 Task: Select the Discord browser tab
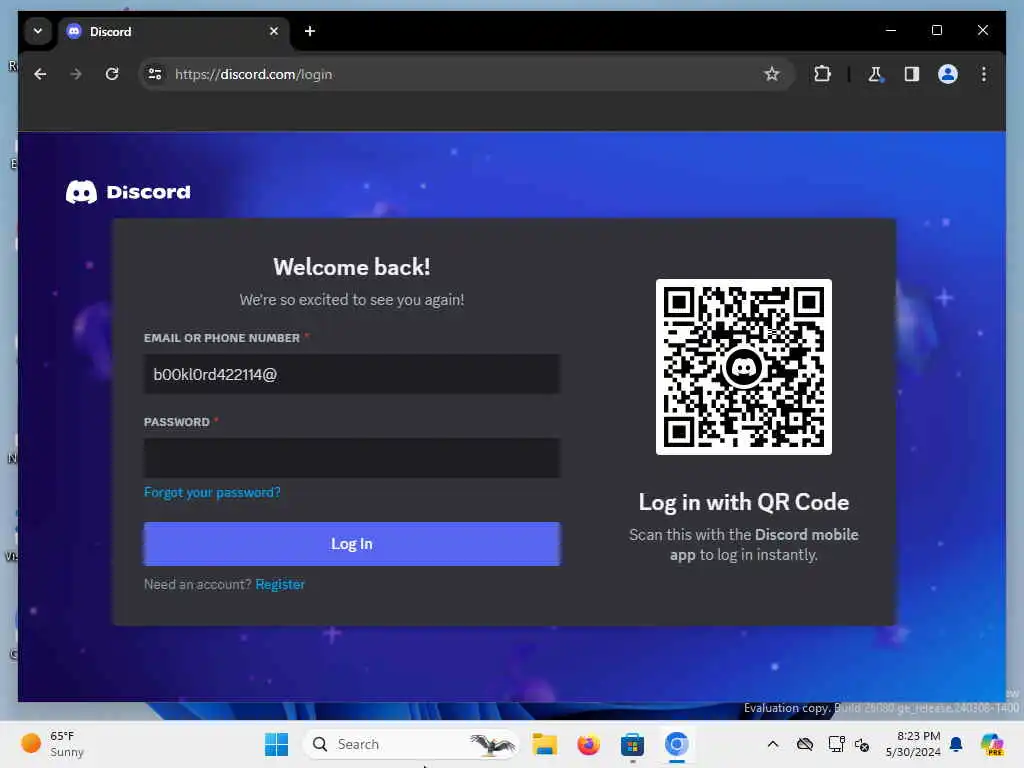coord(173,31)
